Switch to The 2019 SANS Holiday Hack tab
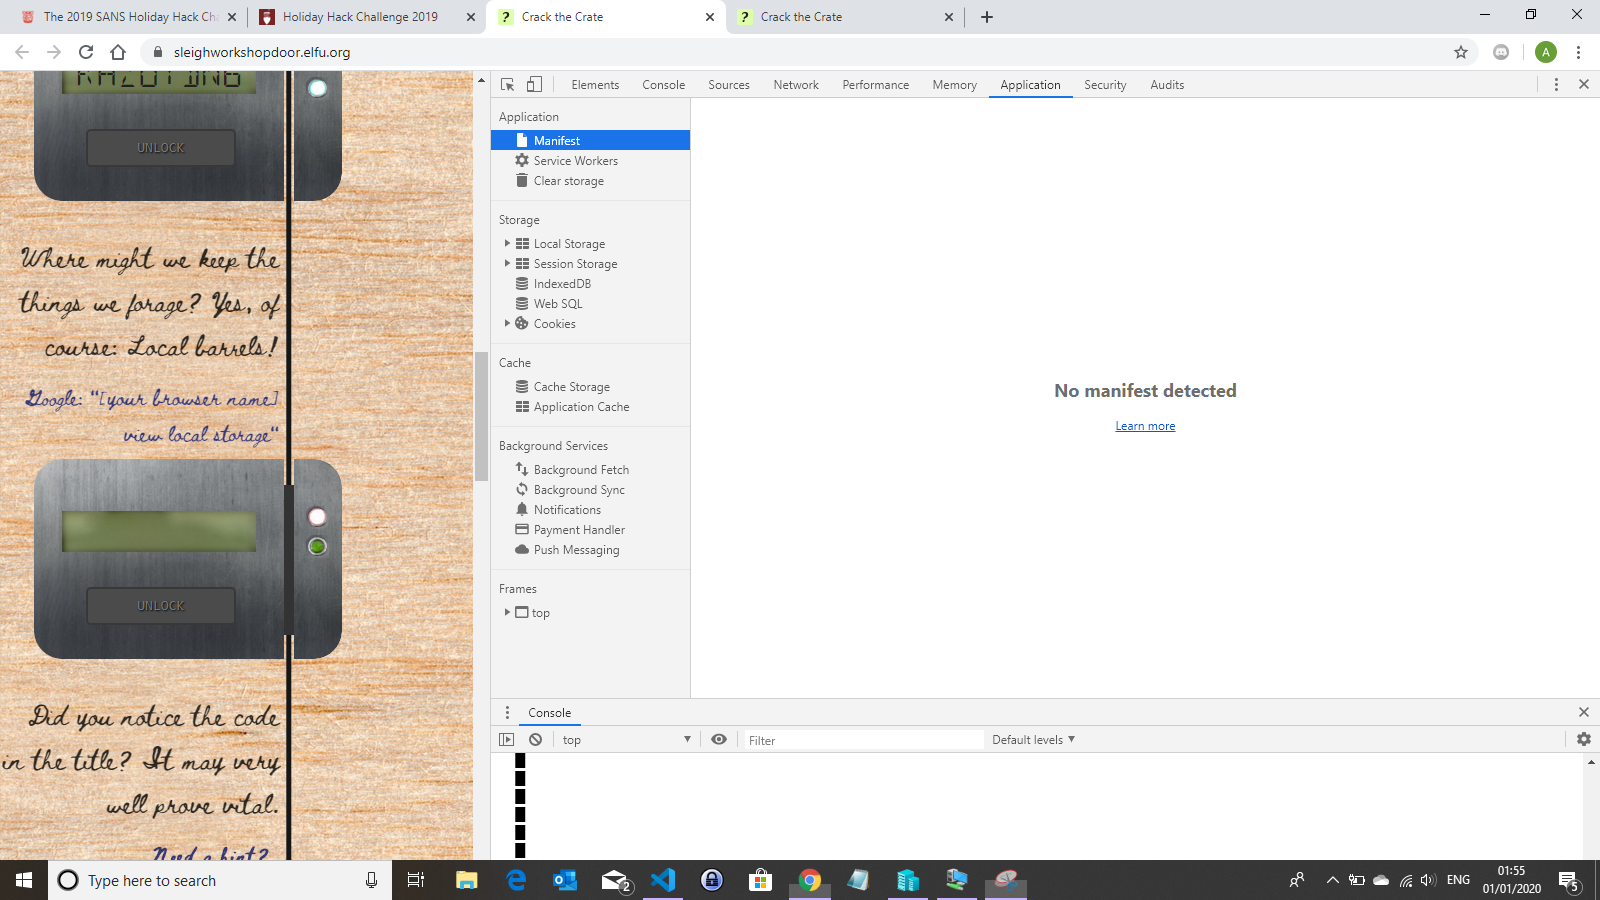 [x=128, y=17]
